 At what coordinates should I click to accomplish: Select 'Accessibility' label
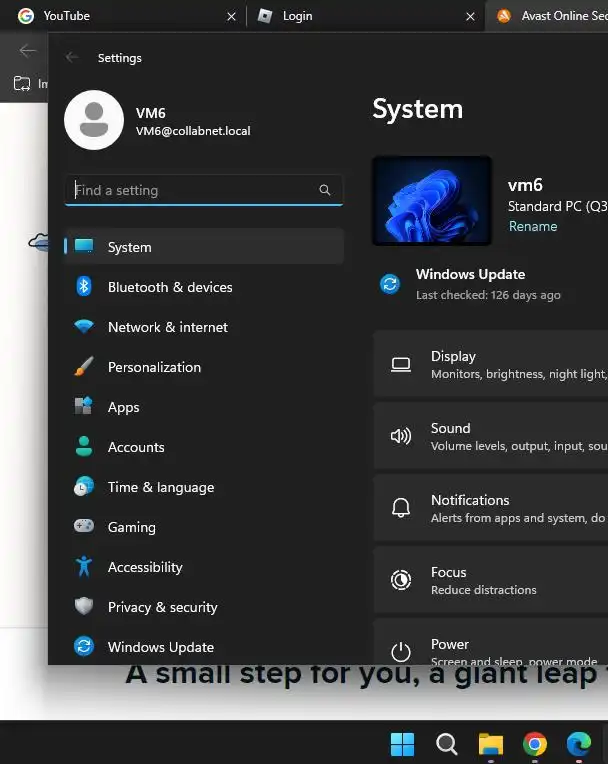(145, 567)
